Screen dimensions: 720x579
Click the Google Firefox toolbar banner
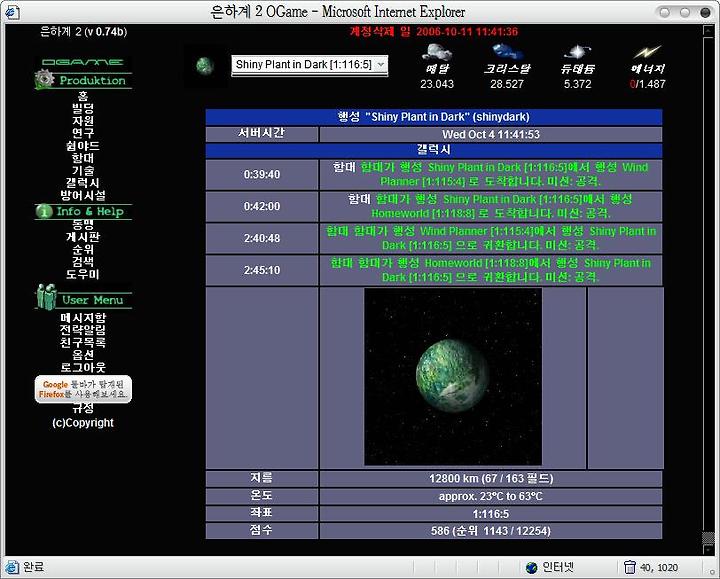pos(83,389)
